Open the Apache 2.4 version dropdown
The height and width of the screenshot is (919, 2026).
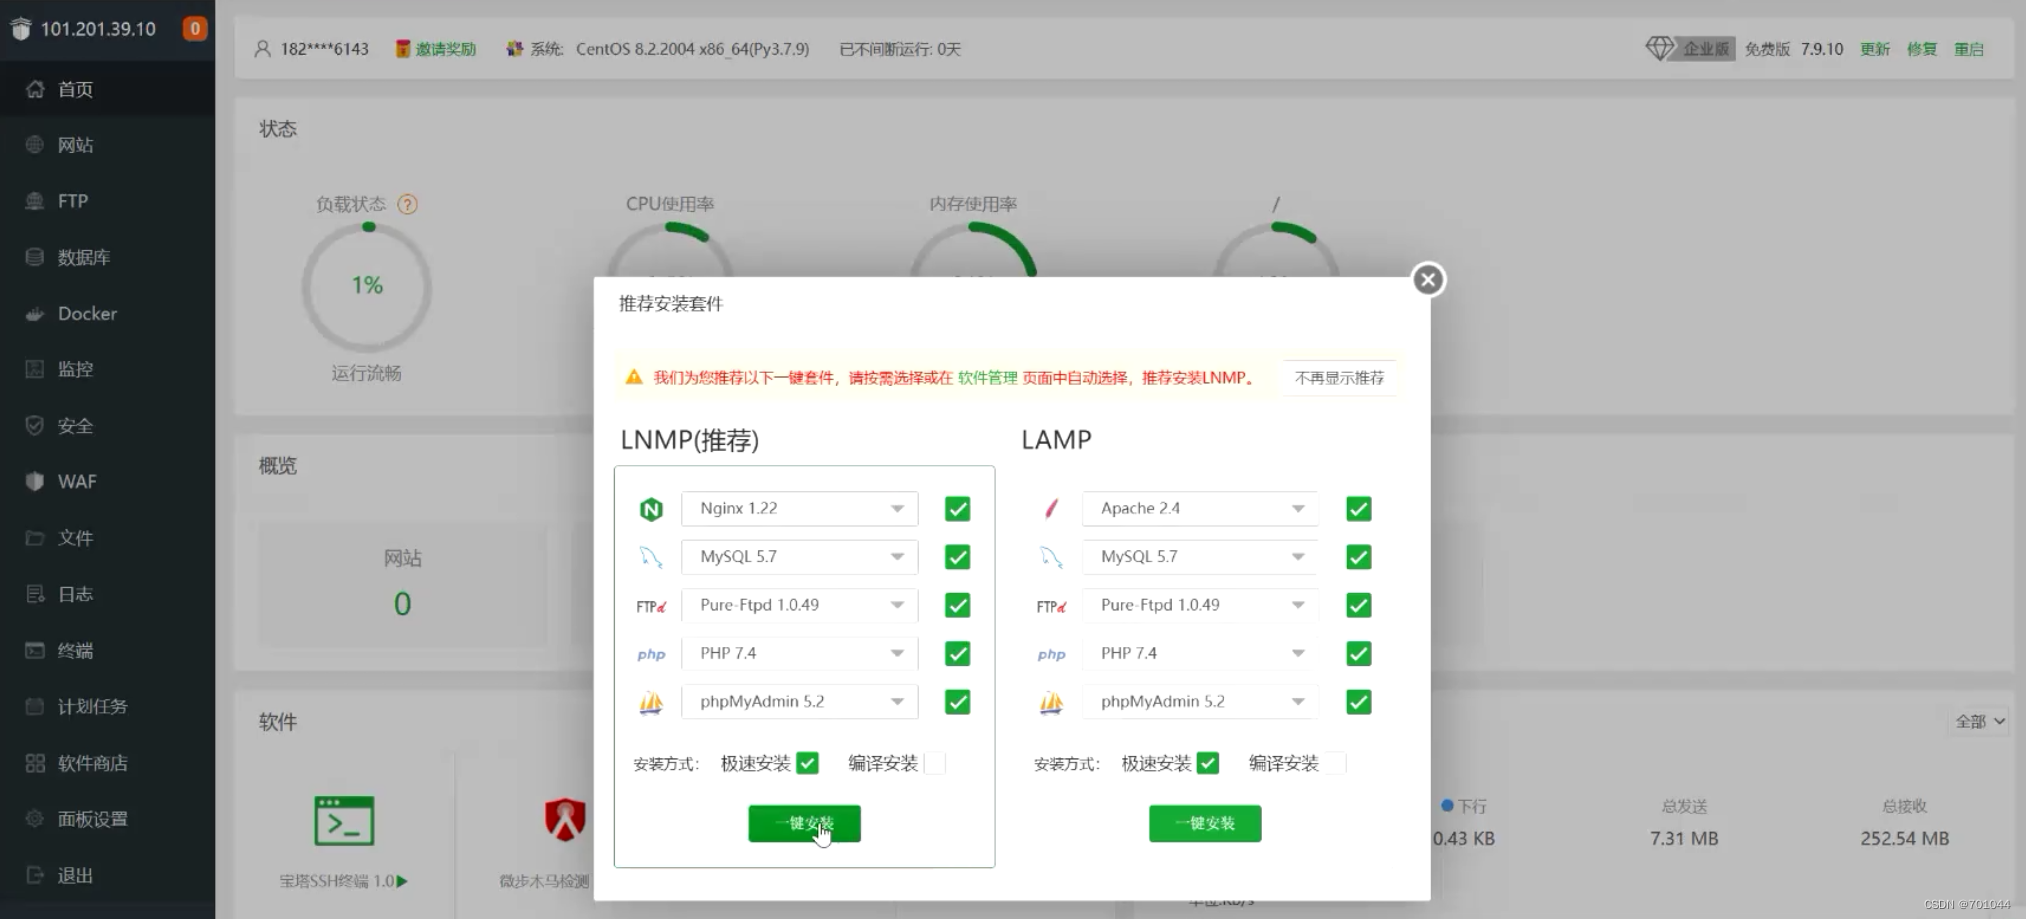(x=1200, y=508)
